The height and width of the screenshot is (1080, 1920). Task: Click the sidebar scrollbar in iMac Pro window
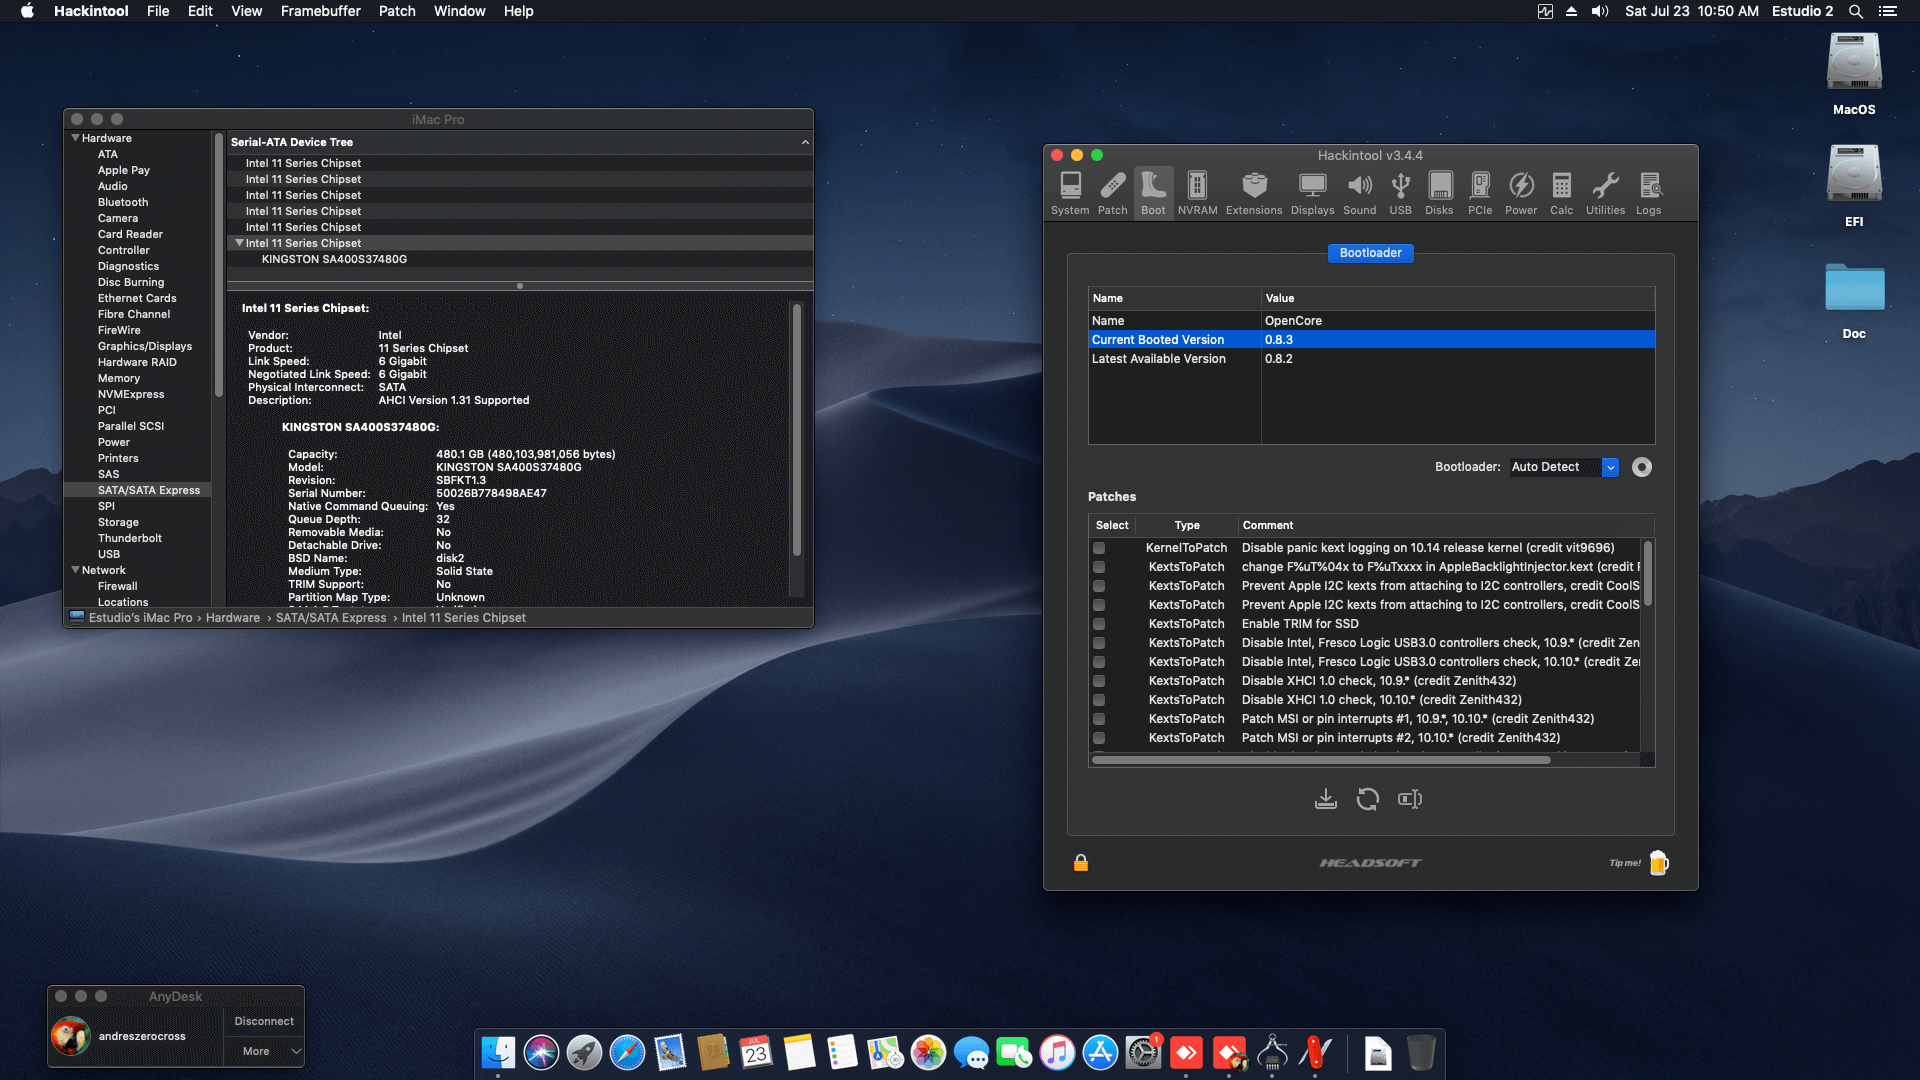(218, 265)
